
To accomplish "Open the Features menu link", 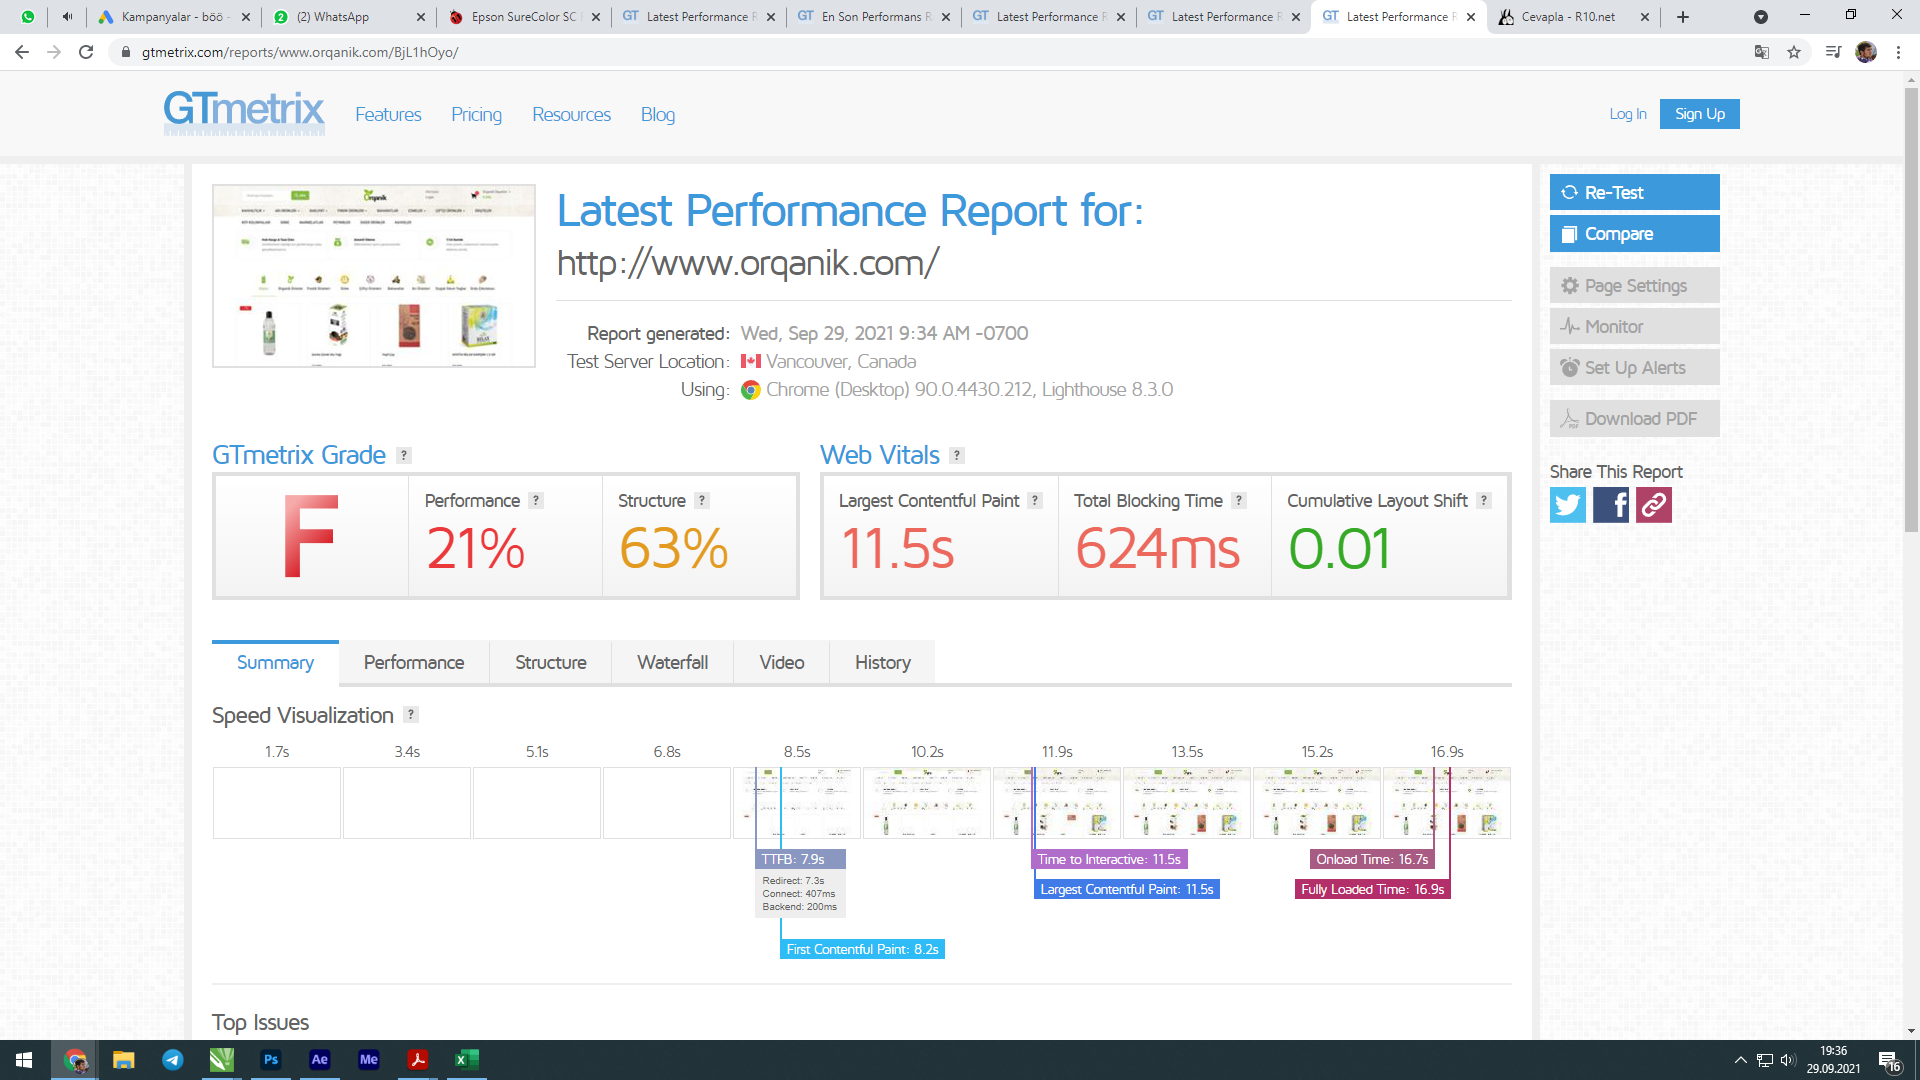I will click(388, 115).
